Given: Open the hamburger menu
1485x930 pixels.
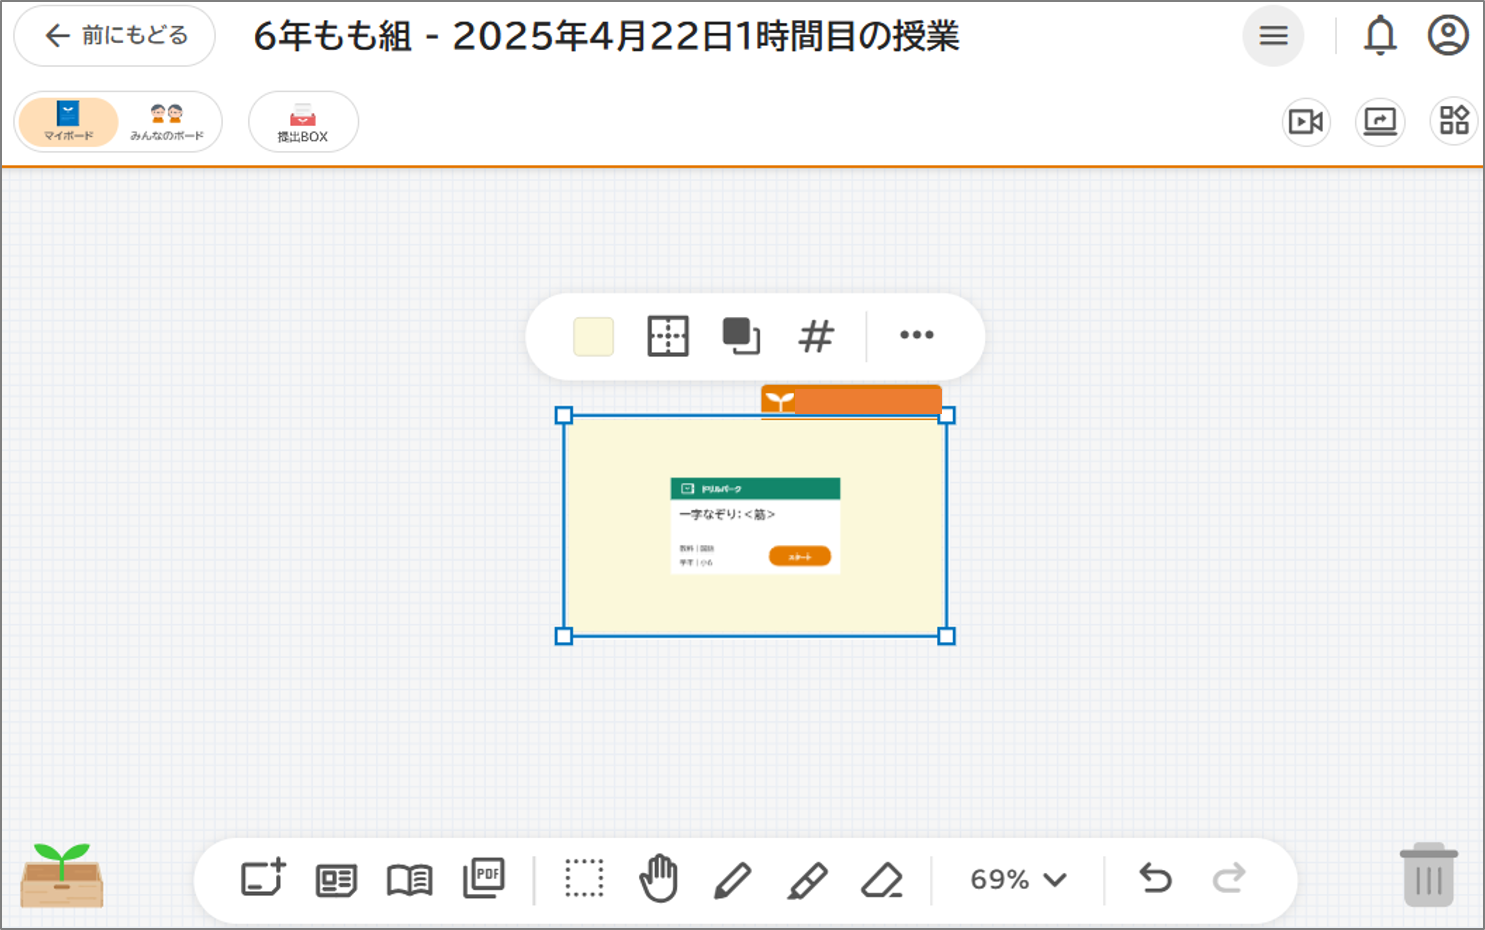Looking at the screenshot, I should [x=1273, y=36].
